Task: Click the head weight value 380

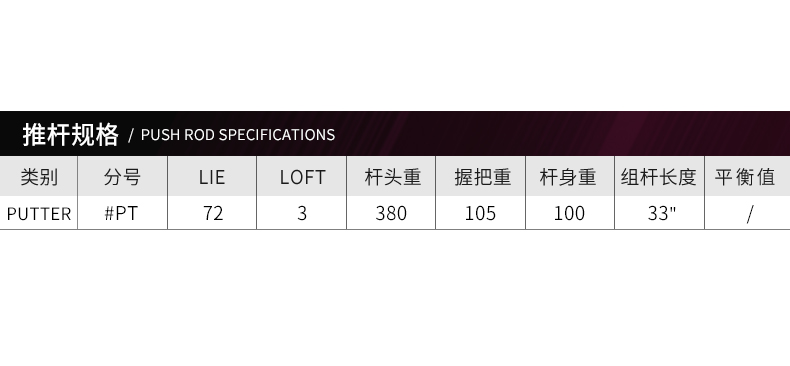Action: pos(391,213)
